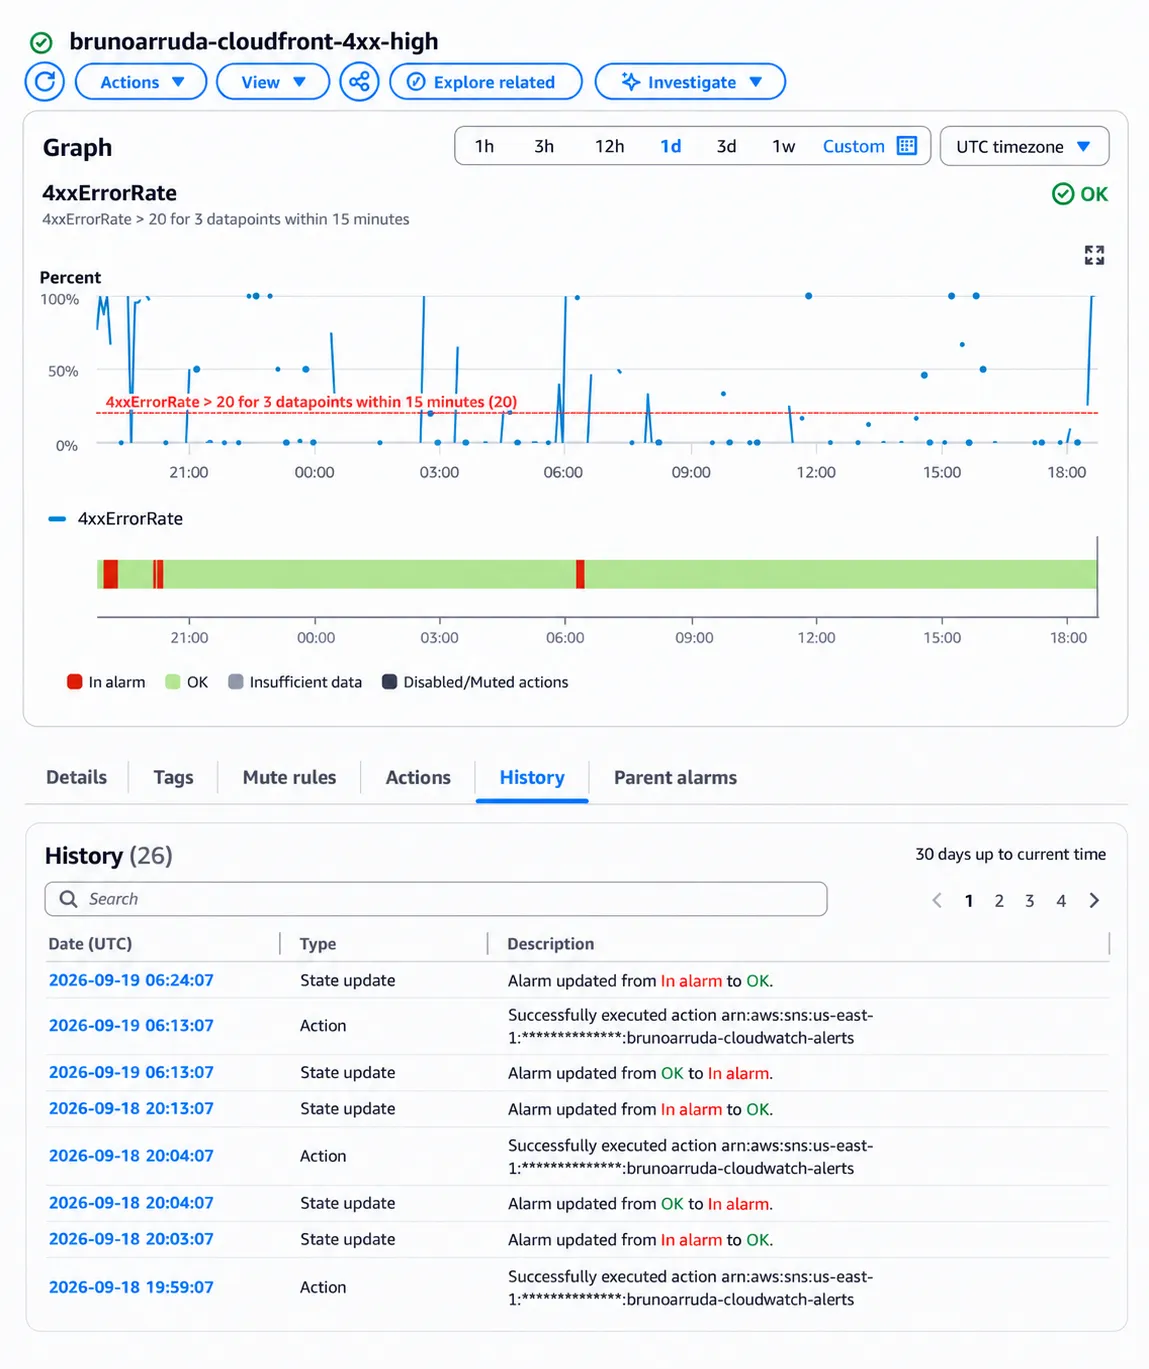
Task: Go to history page 3
Action: coord(1029,901)
